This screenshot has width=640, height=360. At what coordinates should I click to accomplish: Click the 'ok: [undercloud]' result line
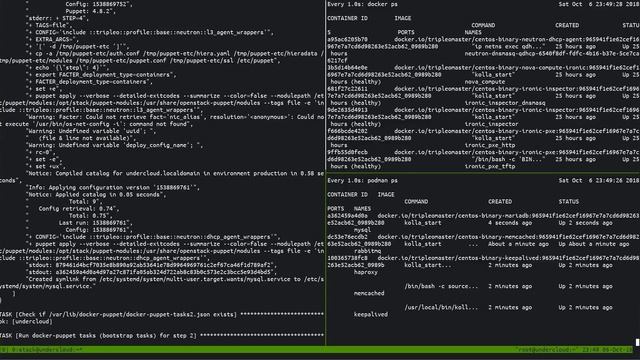(x=26, y=322)
